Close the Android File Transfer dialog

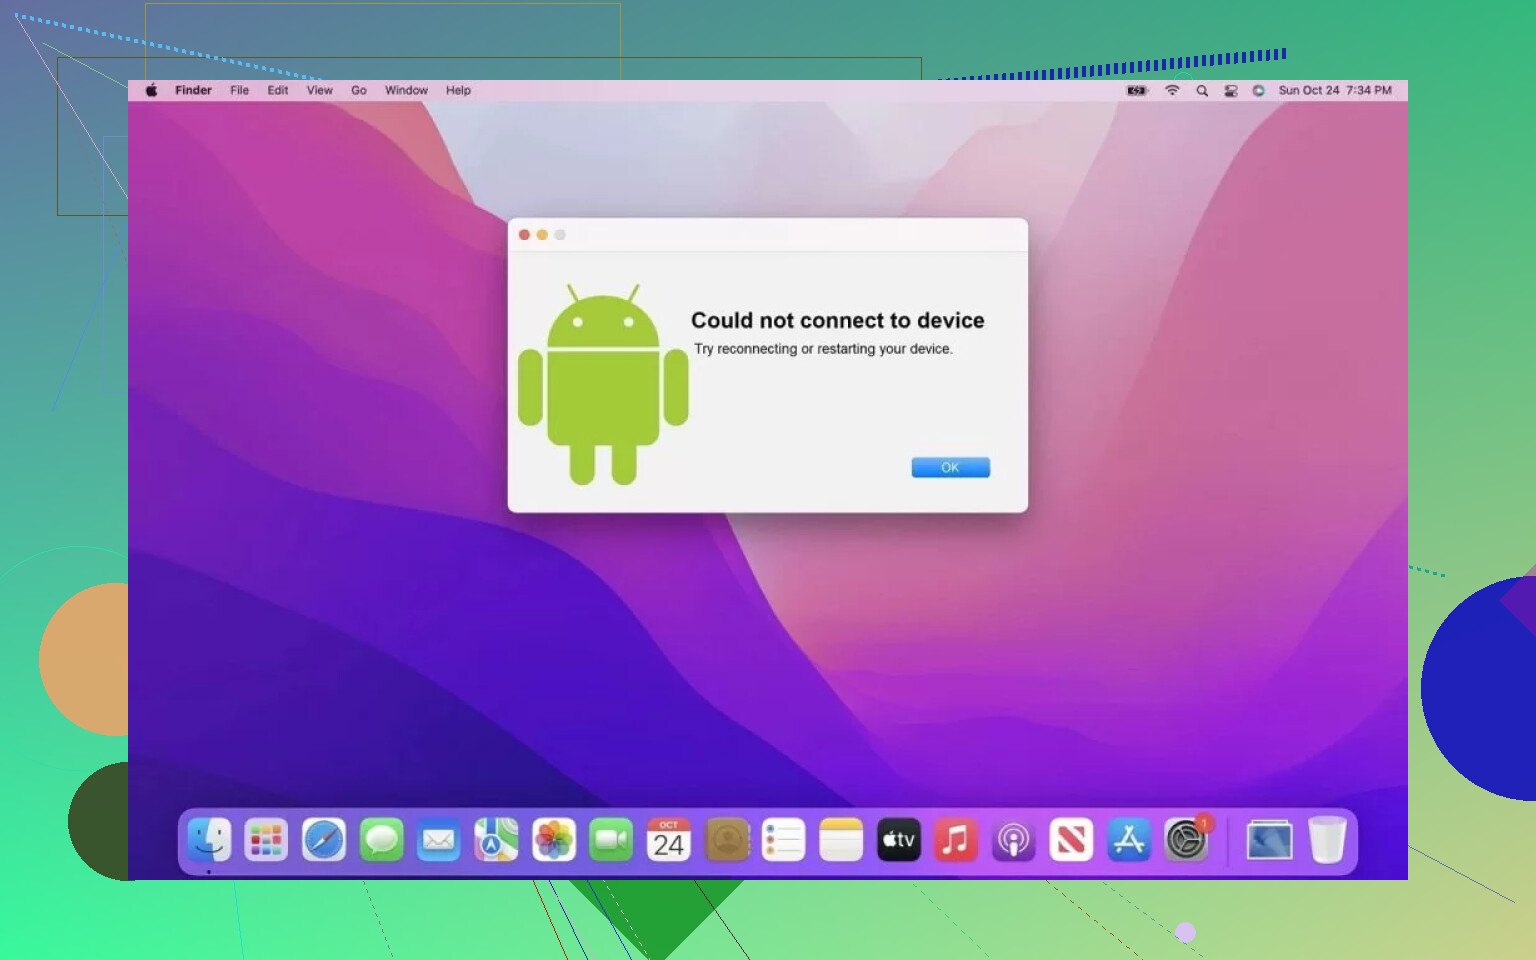[524, 235]
